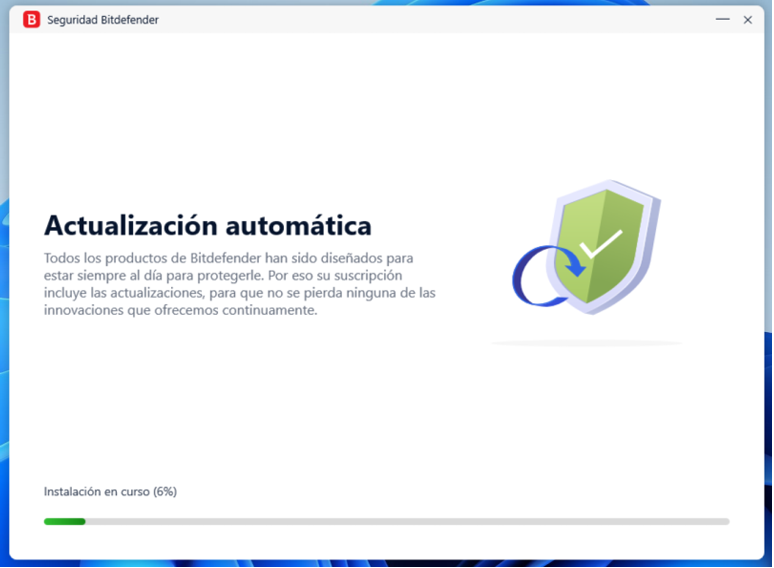Click the right end of the progress bar
Image resolution: width=774 pixels, height=568 pixels.
(725, 521)
